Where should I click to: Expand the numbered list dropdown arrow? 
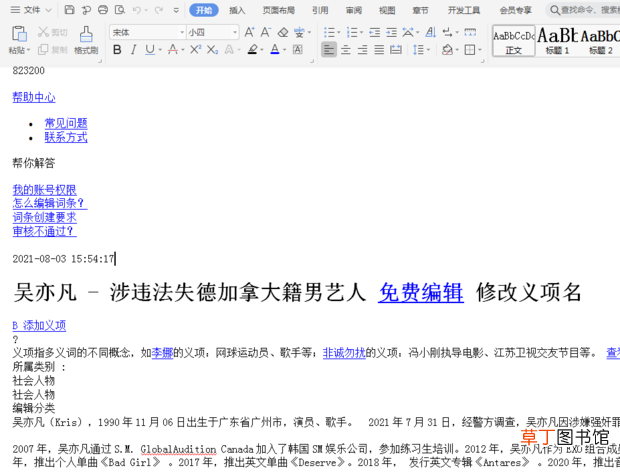click(361, 32)
